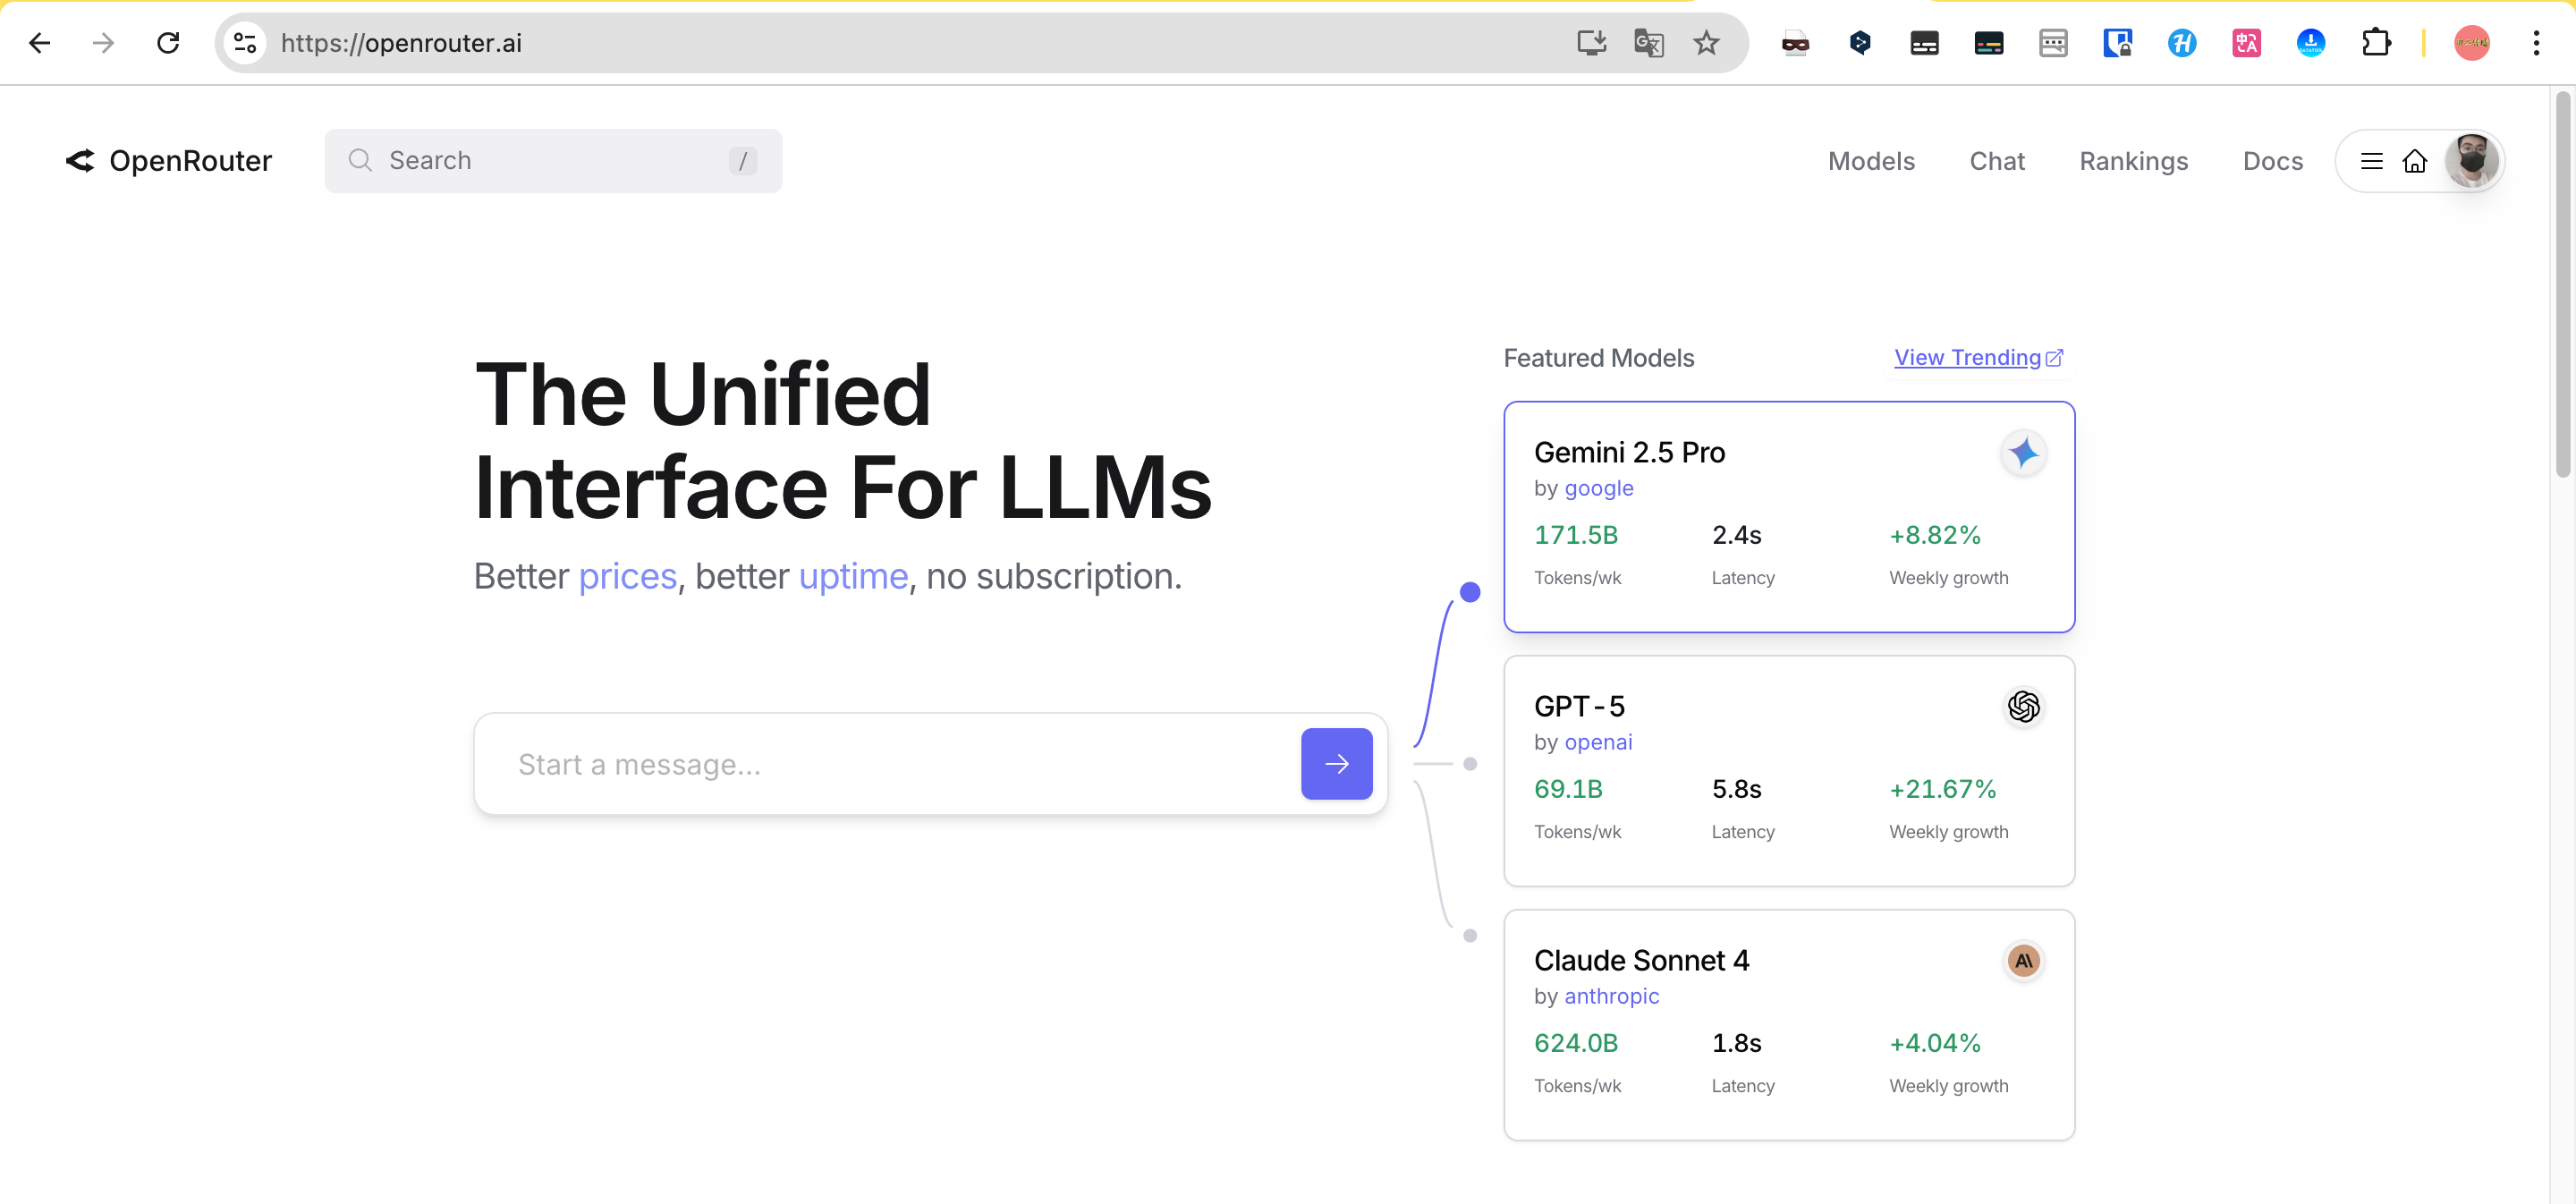View site information in the address bar
The height and width of the screenshot is (1204, 2576).
245,43
